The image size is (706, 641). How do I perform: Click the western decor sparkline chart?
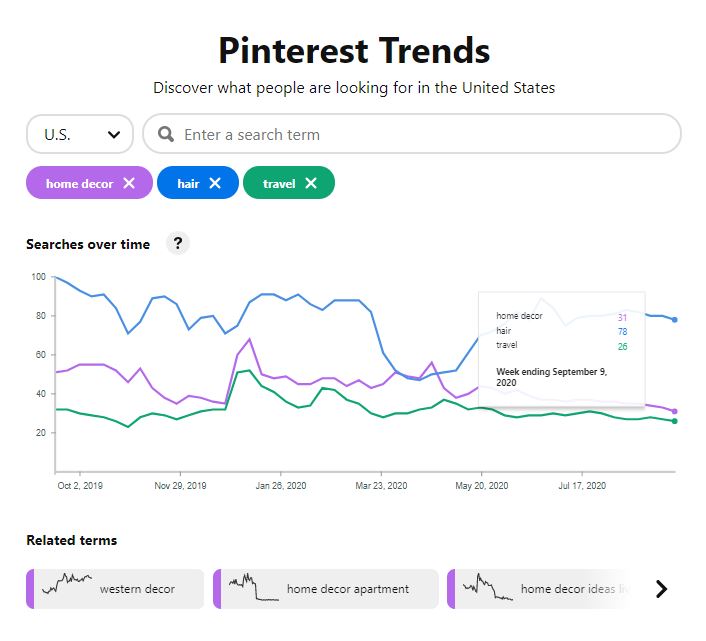point(66,582)
